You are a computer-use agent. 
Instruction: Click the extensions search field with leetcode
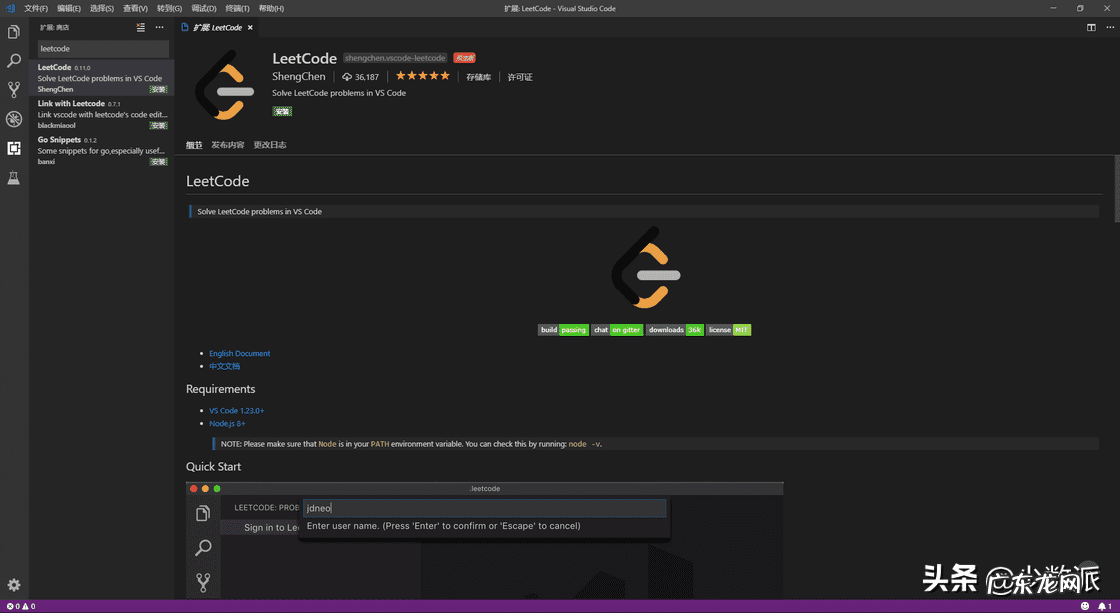tap(103, 48)
